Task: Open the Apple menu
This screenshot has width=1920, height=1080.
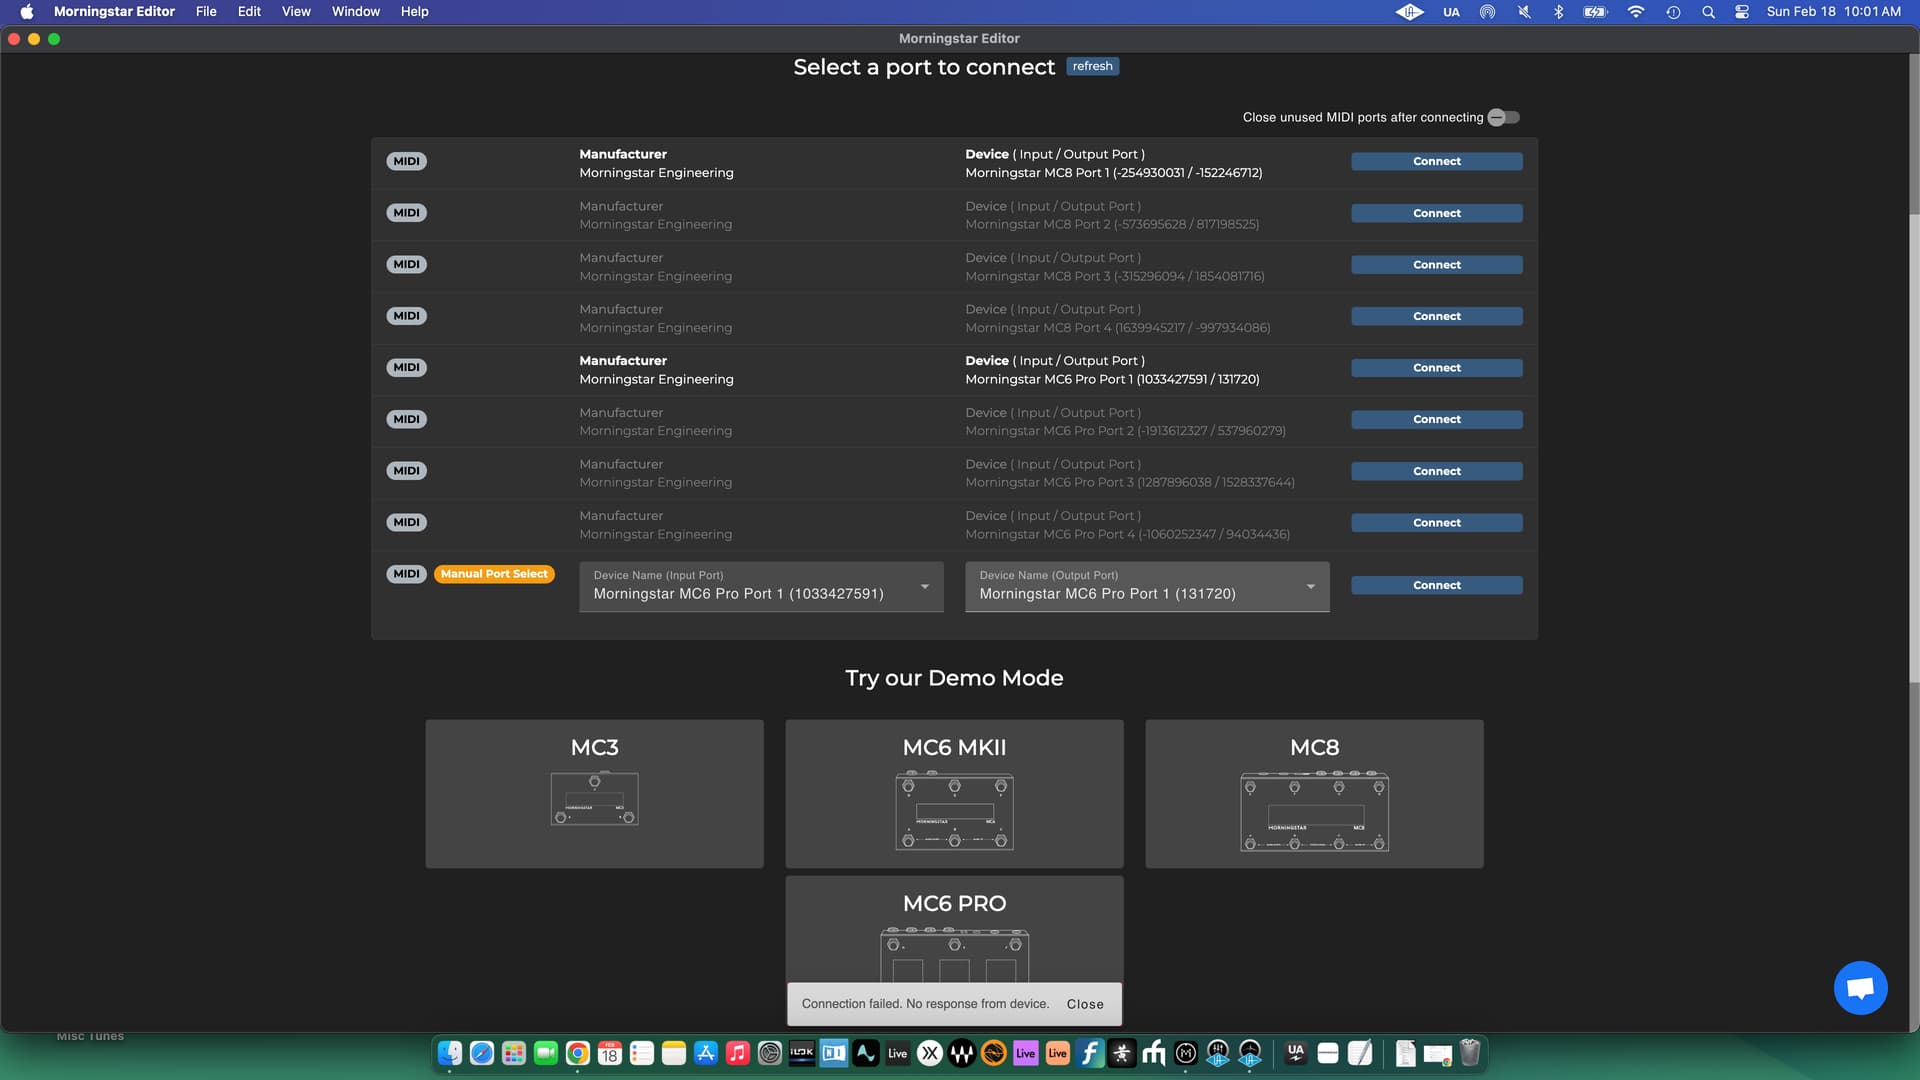Action: tap(27, 12)
